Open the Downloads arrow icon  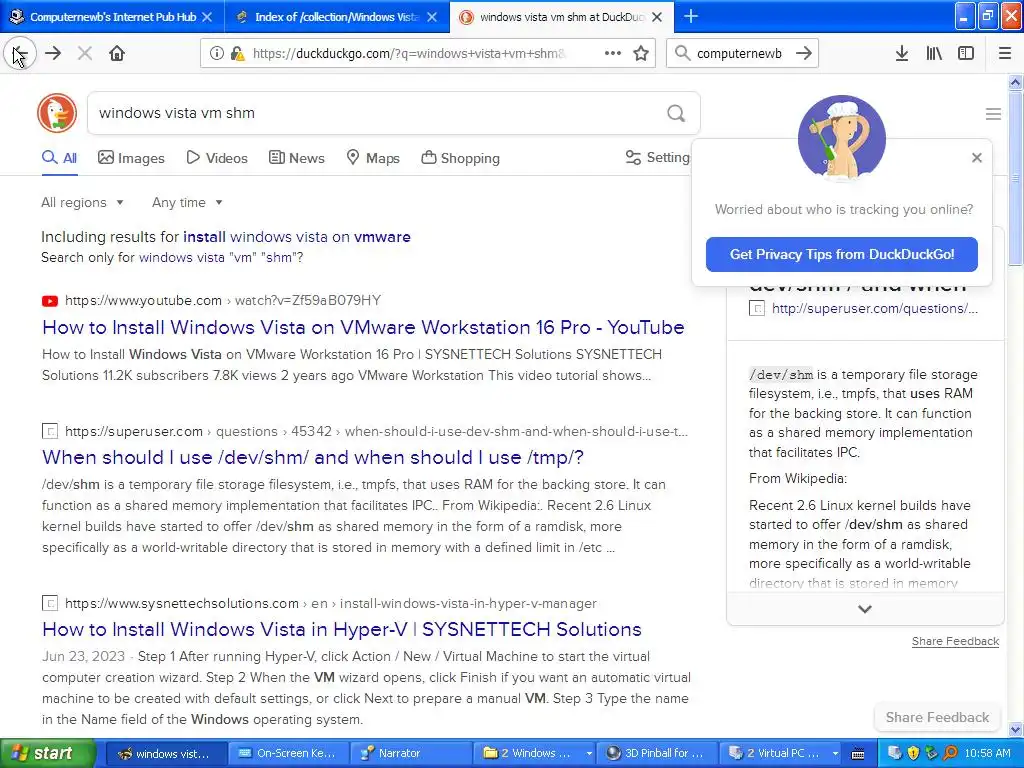pos(902,54)
